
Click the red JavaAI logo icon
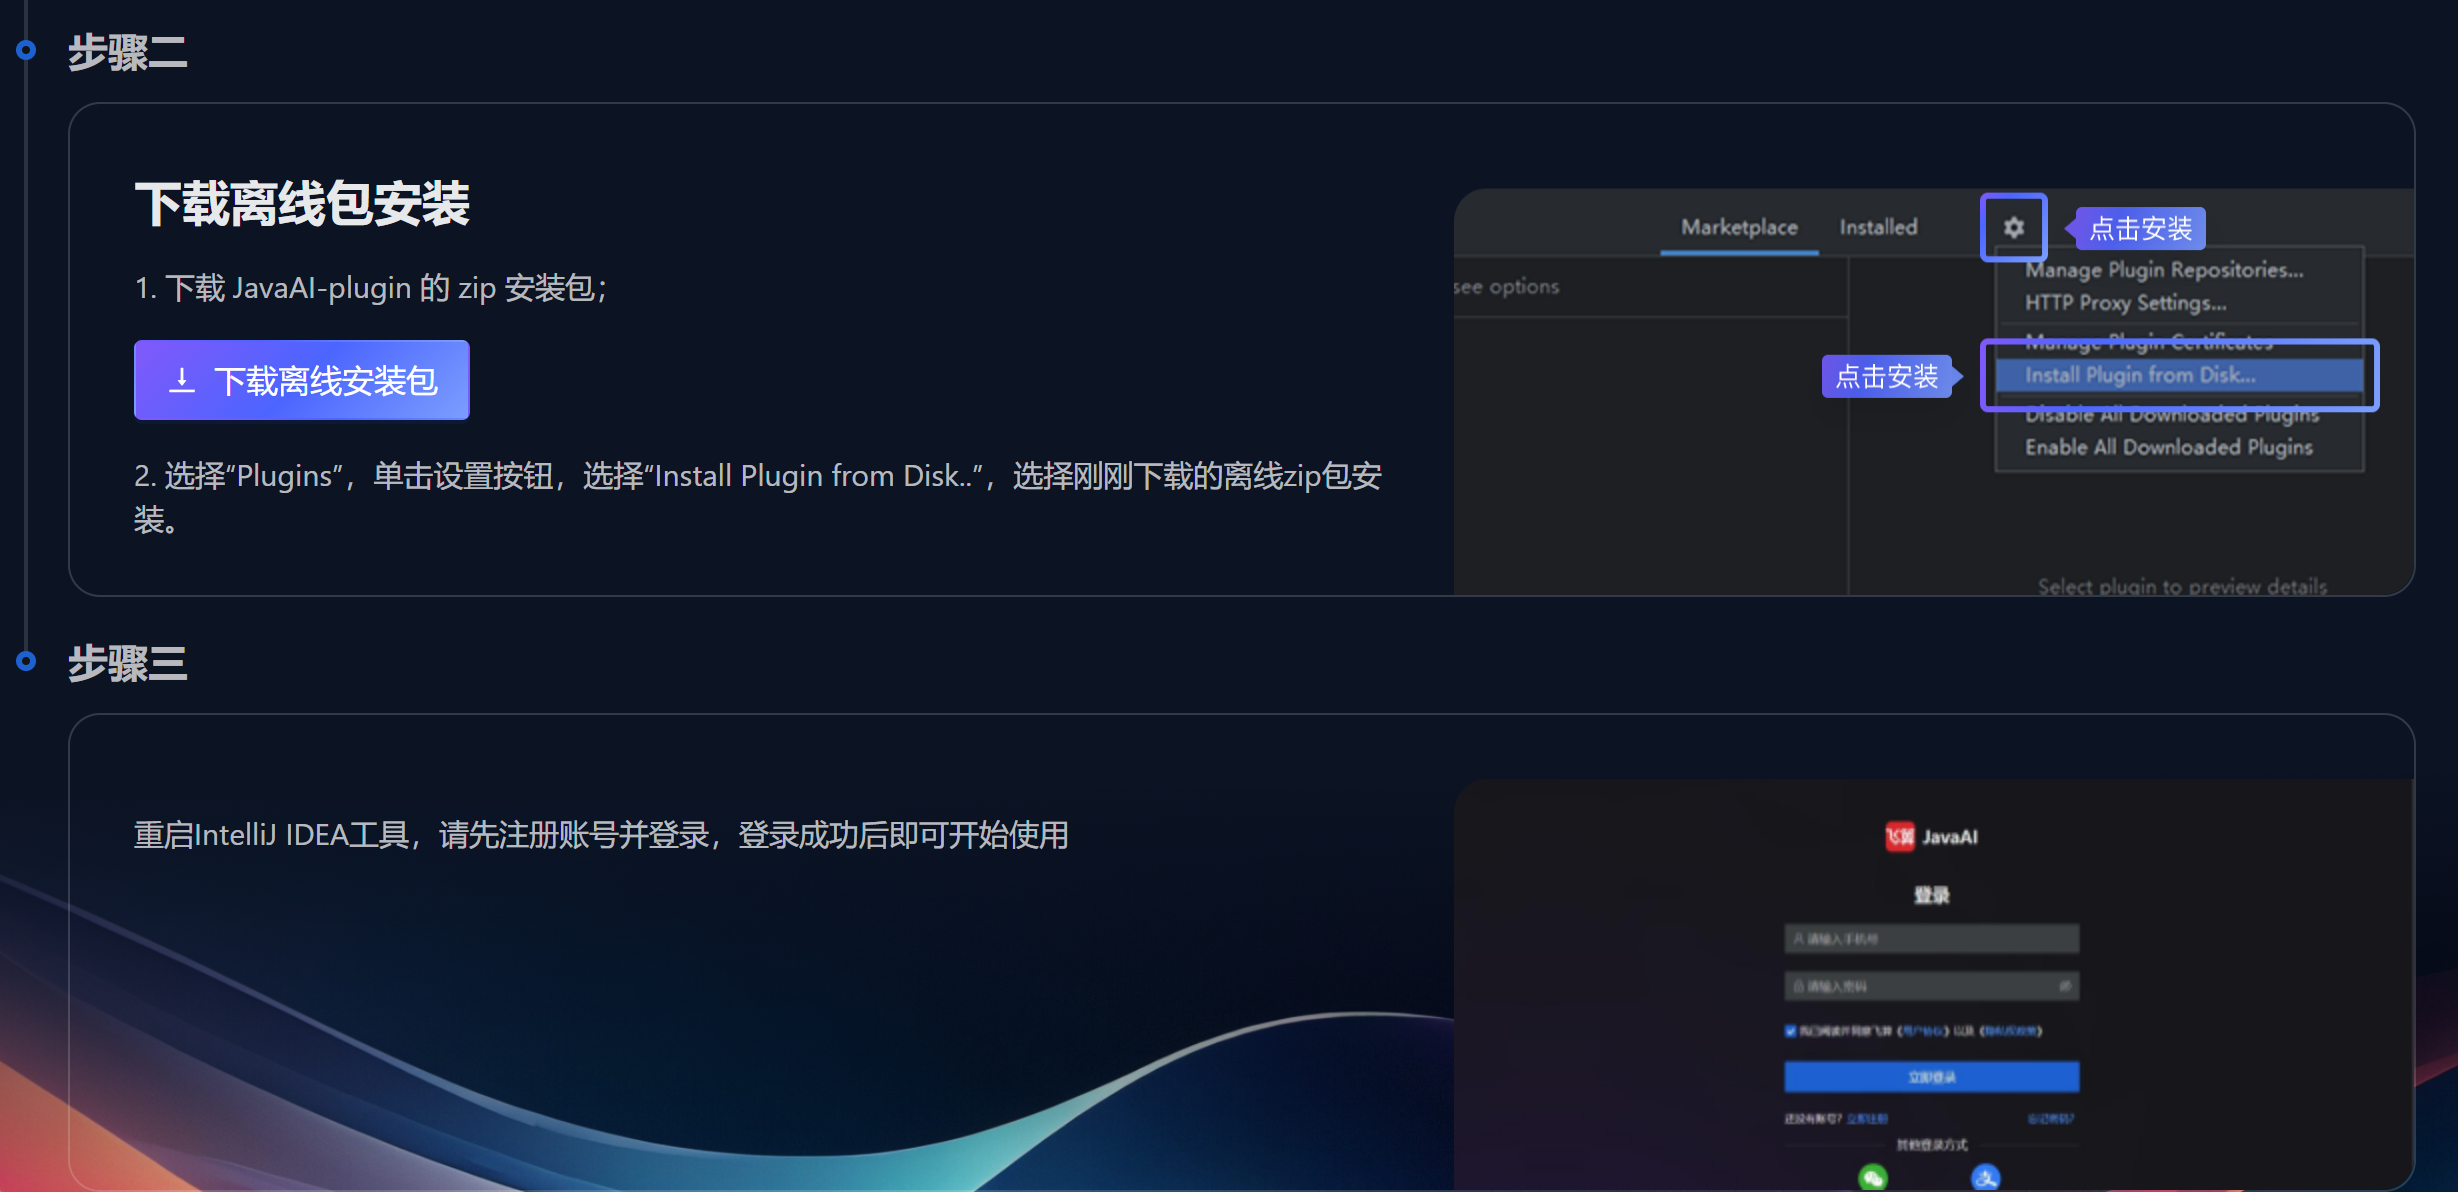tap(1899, 836)
